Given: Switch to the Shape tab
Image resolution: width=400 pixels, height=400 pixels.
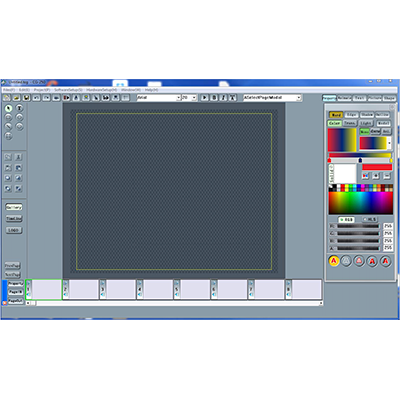Looking at the screenshot, I should click(x=389, y=98).
